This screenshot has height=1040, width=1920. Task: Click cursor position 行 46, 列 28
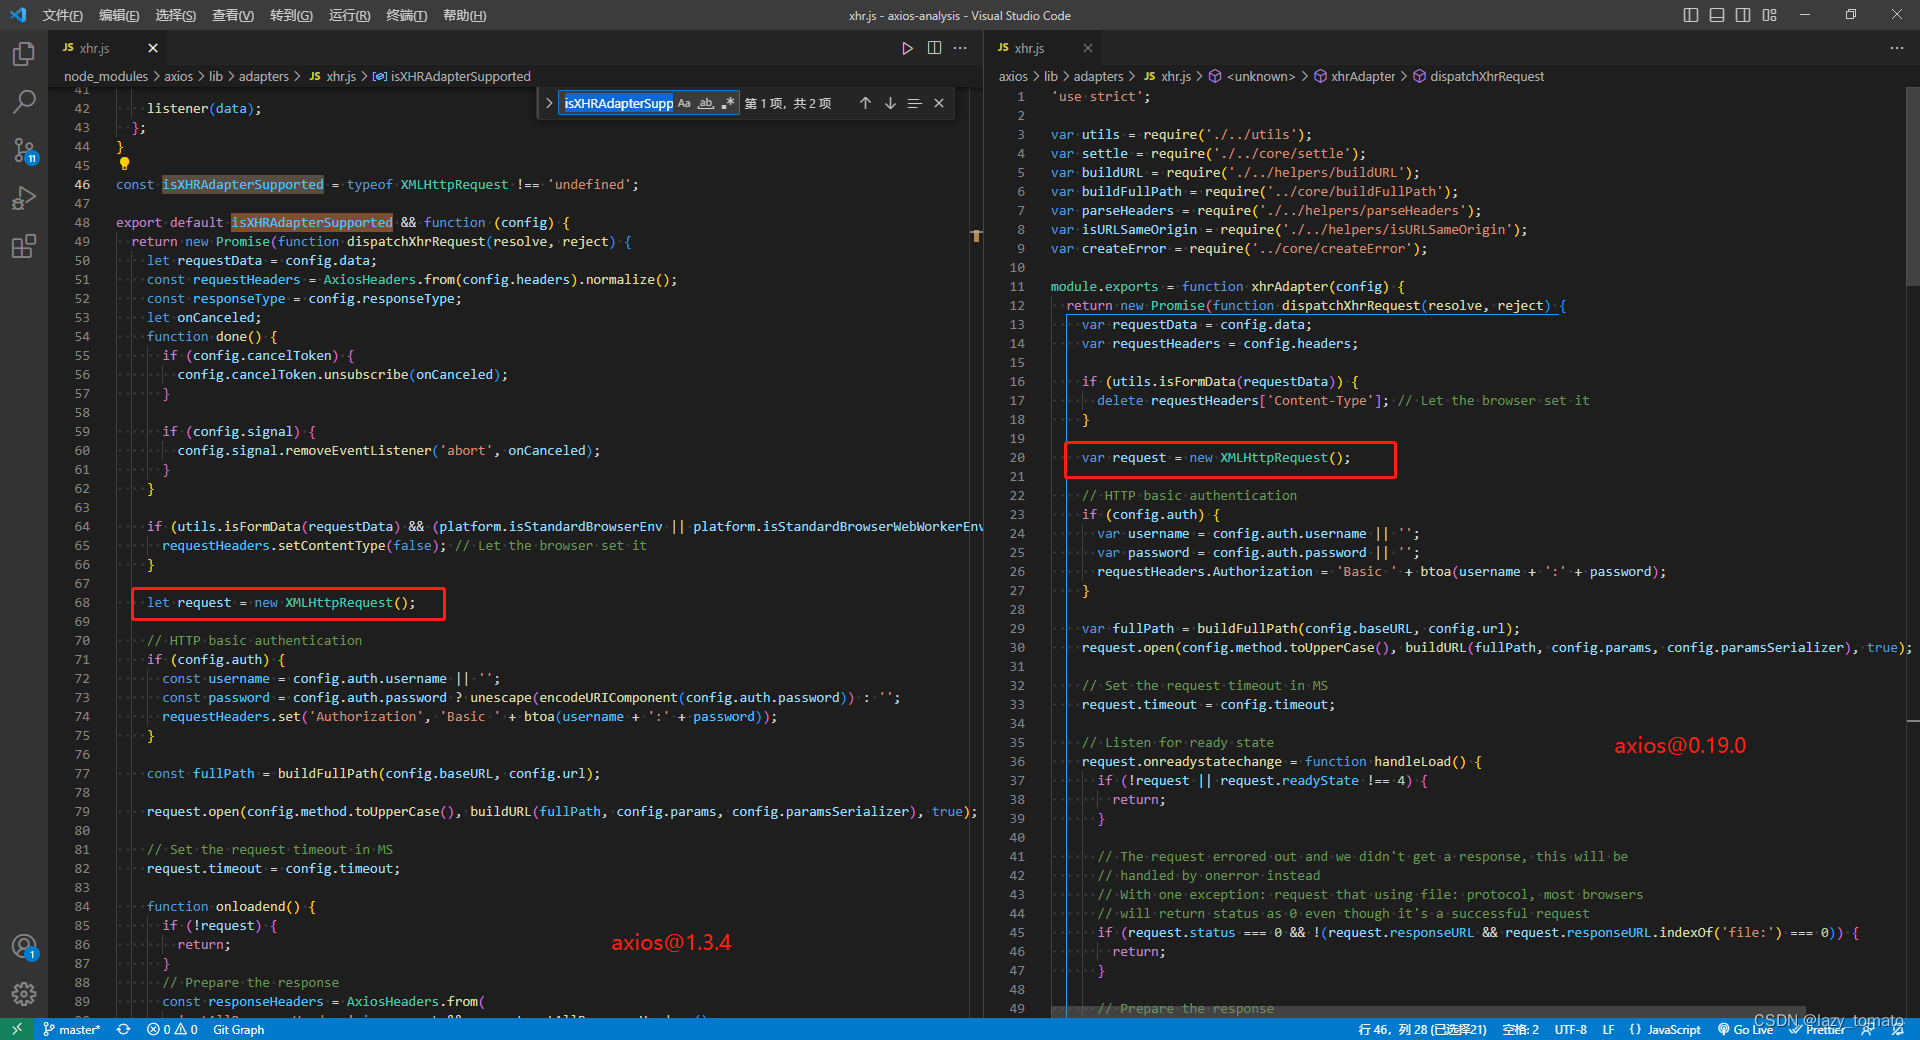(x=1422, y=1029)
